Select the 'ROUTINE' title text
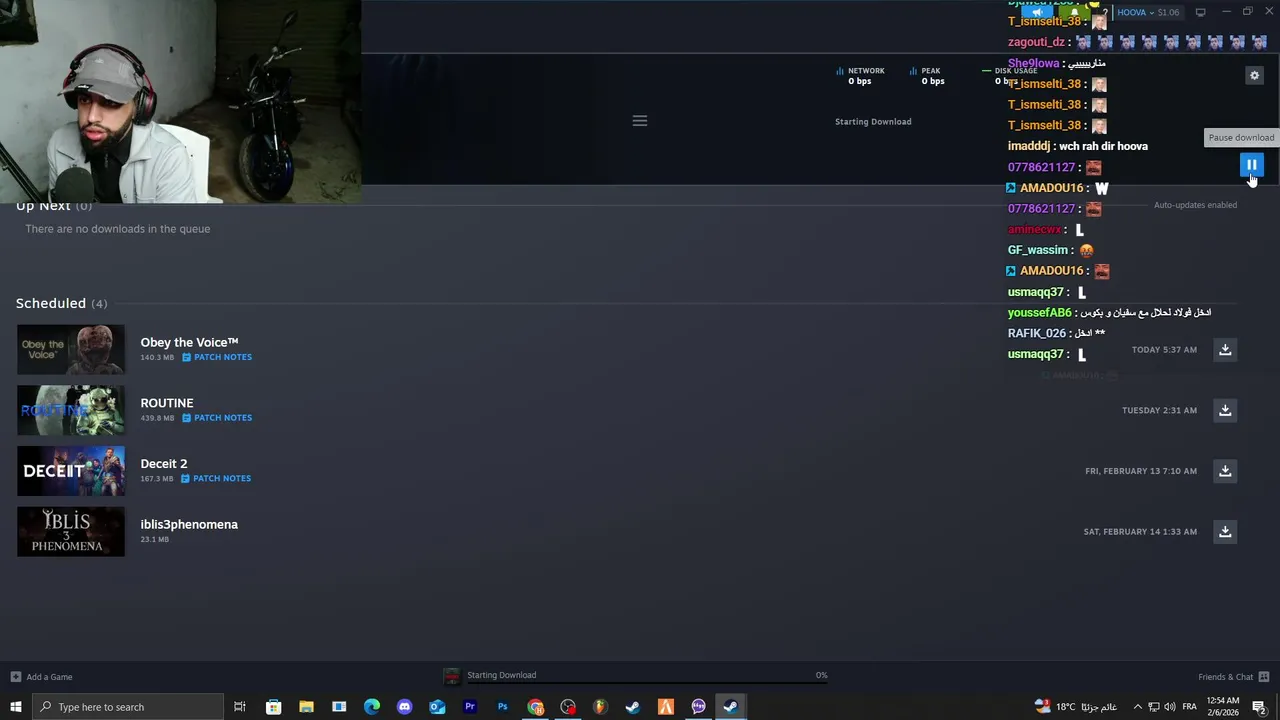Viewport: 1280px width, 720px height. tap(167, 403)
